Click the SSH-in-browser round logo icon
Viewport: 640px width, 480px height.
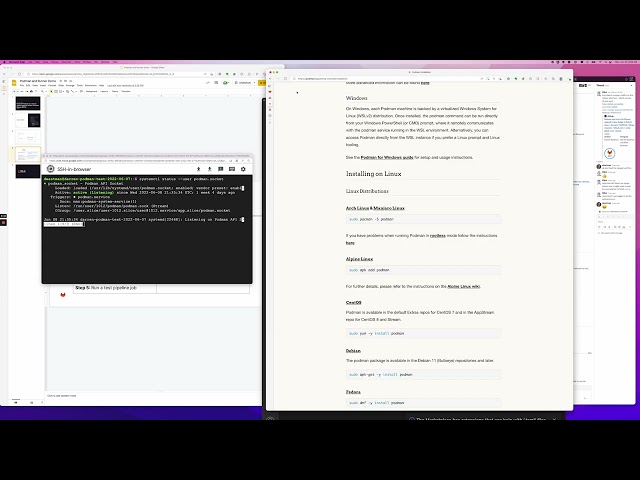tap(51, 169)
